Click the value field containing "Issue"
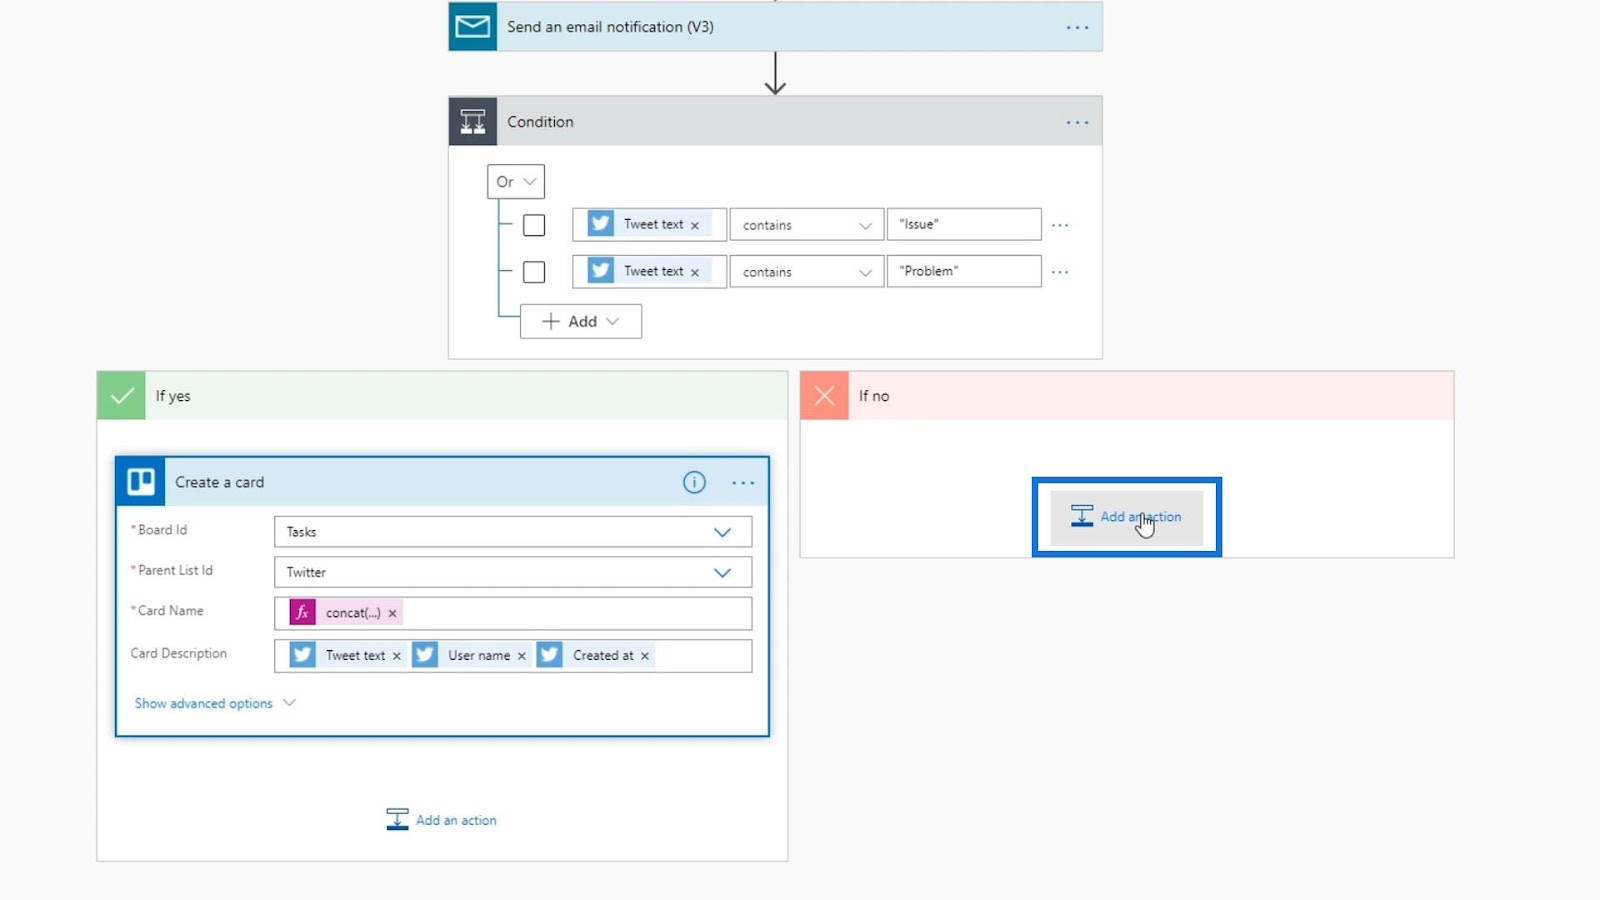Screen dimensions: 1600x900 pyautogui.click(x=964, y=224)
